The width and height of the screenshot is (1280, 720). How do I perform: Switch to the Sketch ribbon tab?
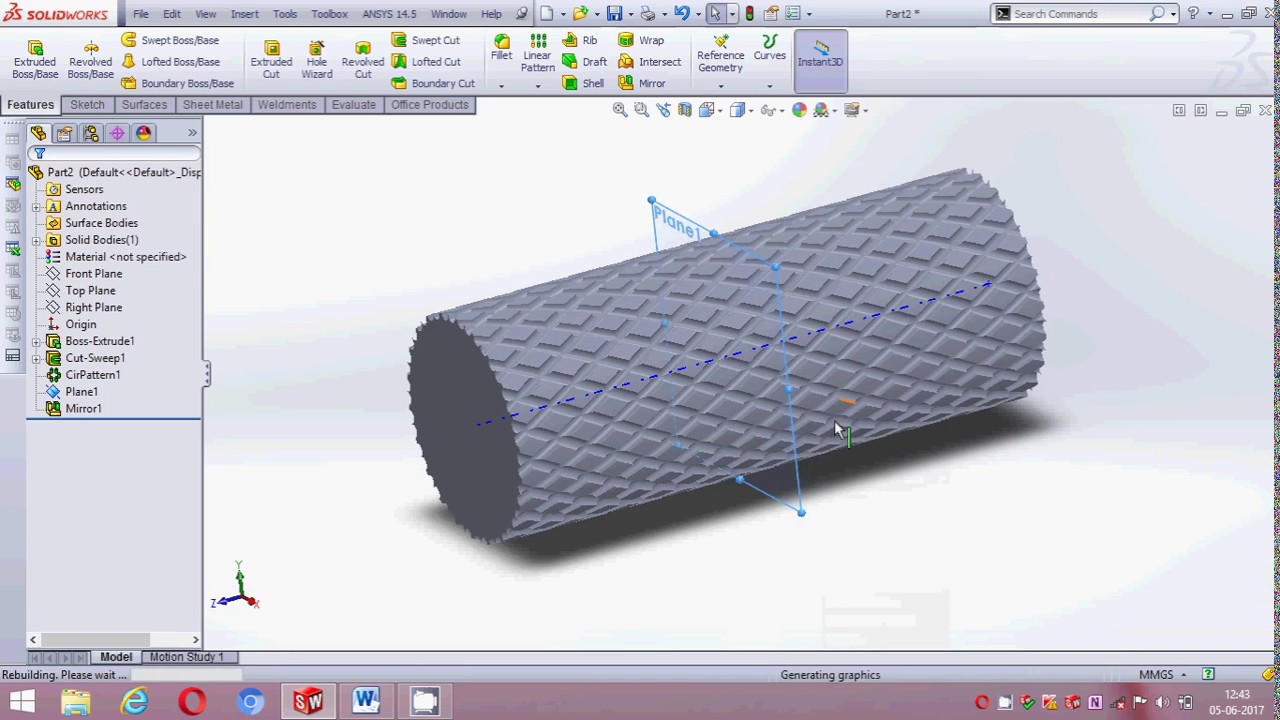[x=87, y=105]
